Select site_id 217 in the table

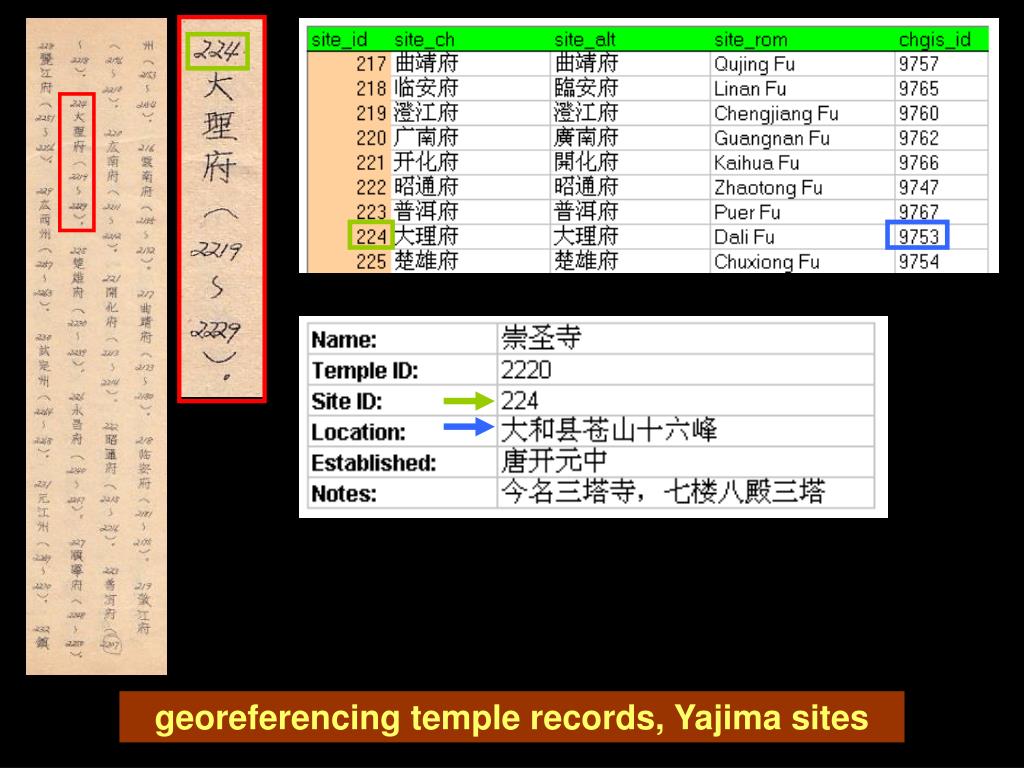click(x=371, y=64)
